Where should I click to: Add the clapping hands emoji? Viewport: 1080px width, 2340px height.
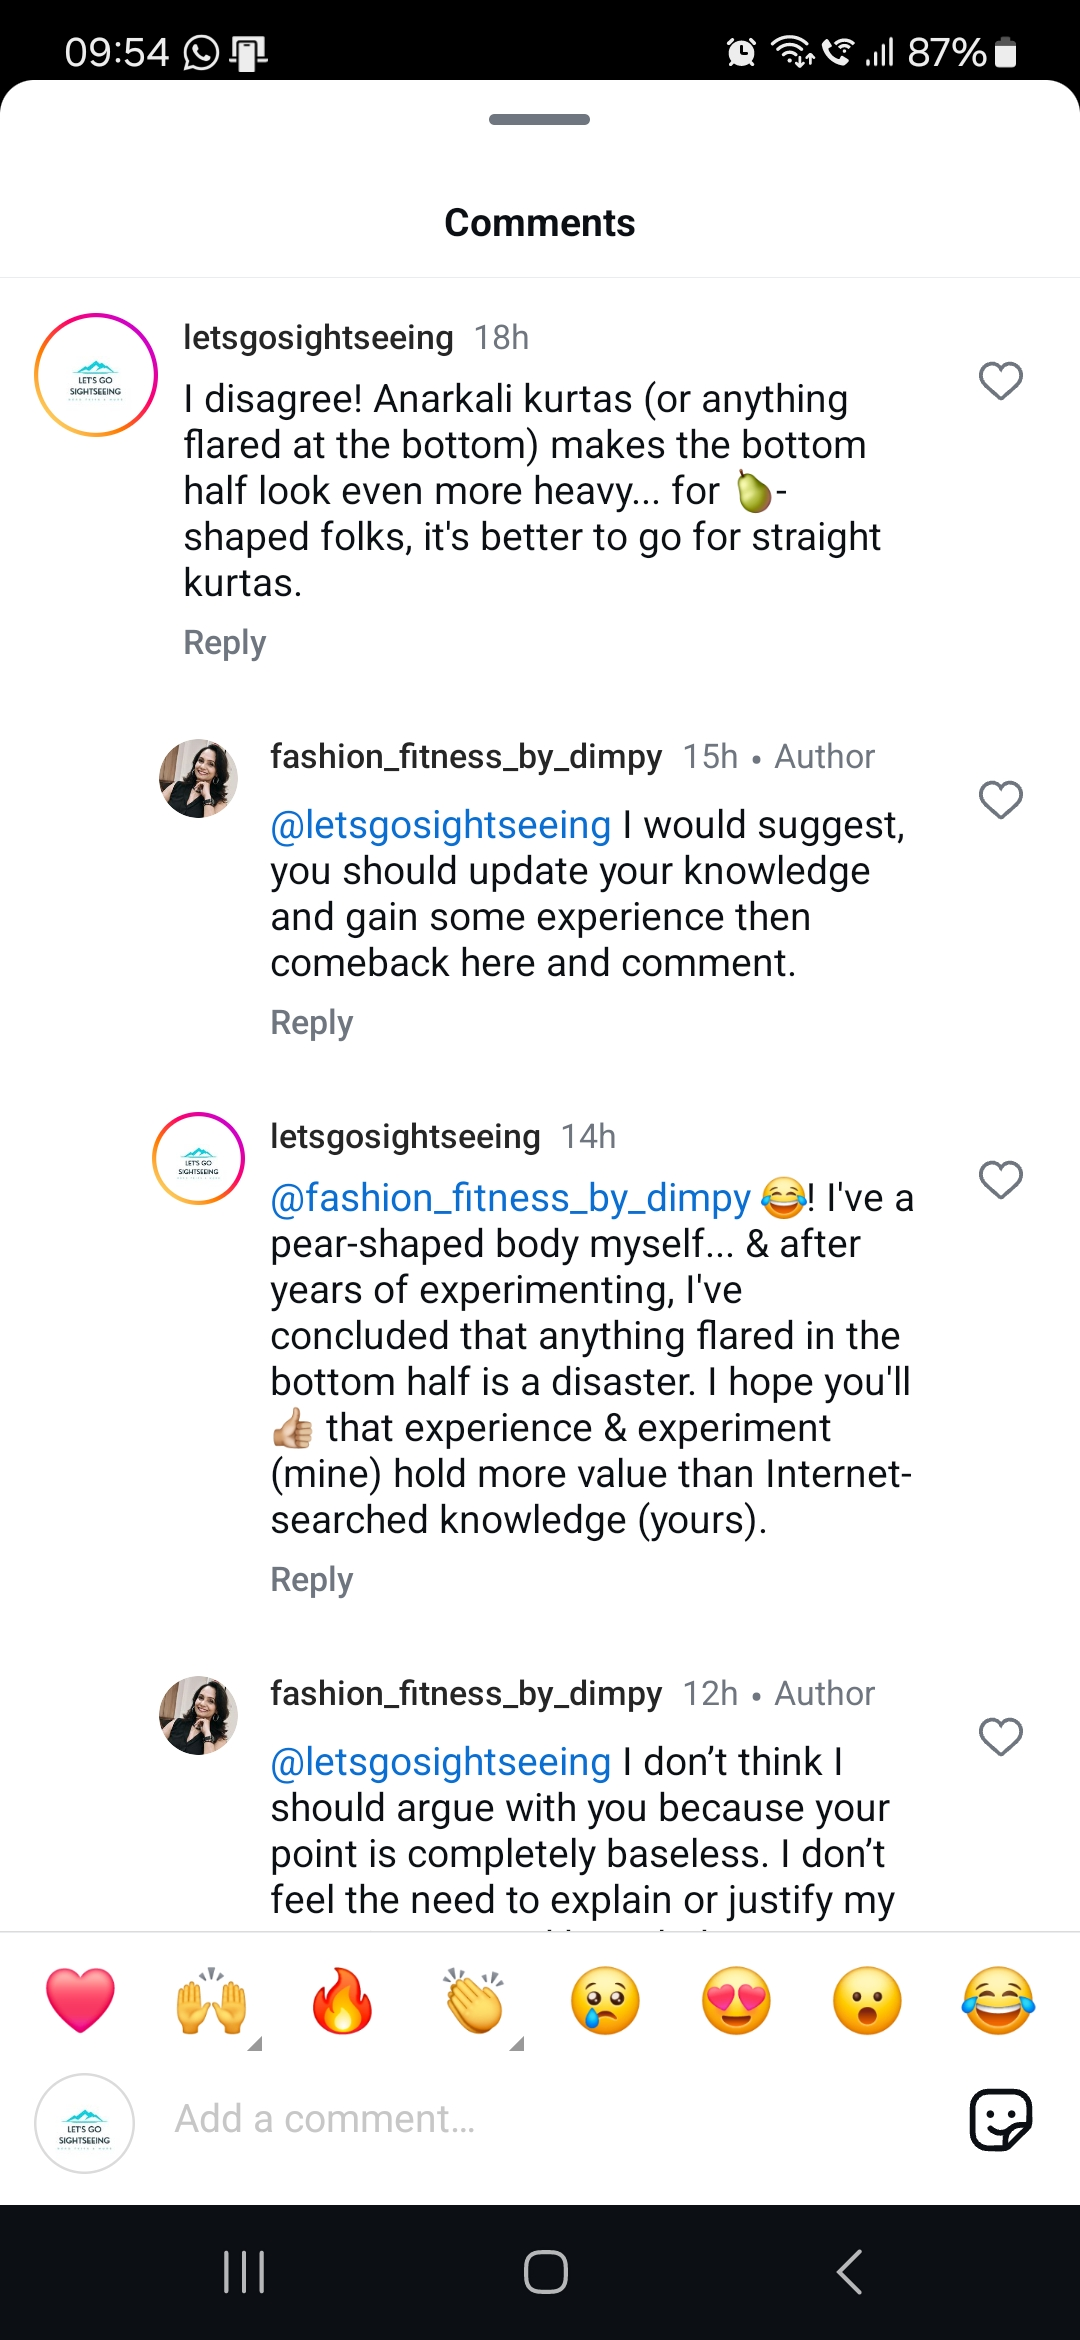point(474,2001)
